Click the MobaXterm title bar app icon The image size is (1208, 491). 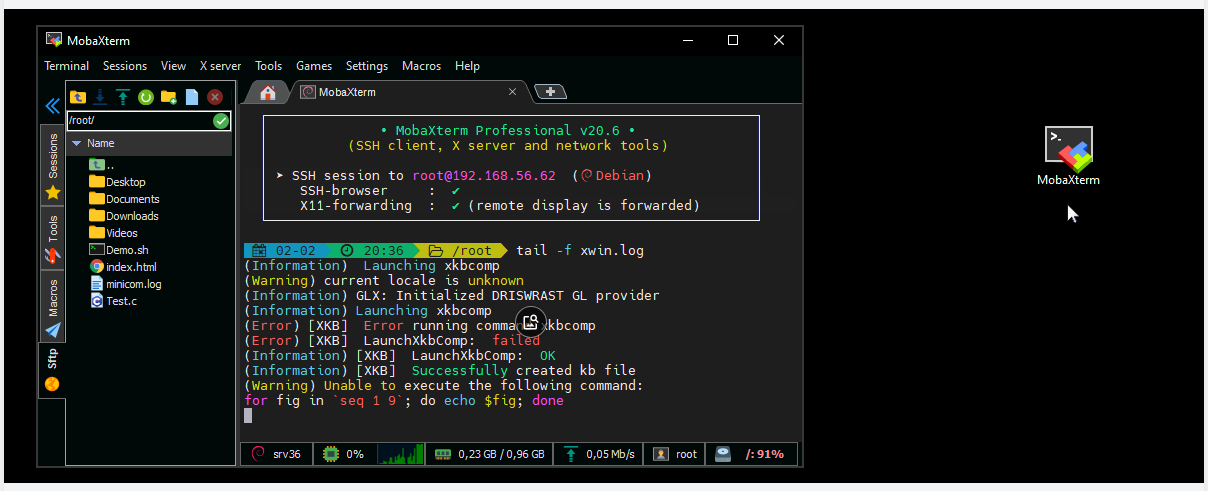click(54, 40)
